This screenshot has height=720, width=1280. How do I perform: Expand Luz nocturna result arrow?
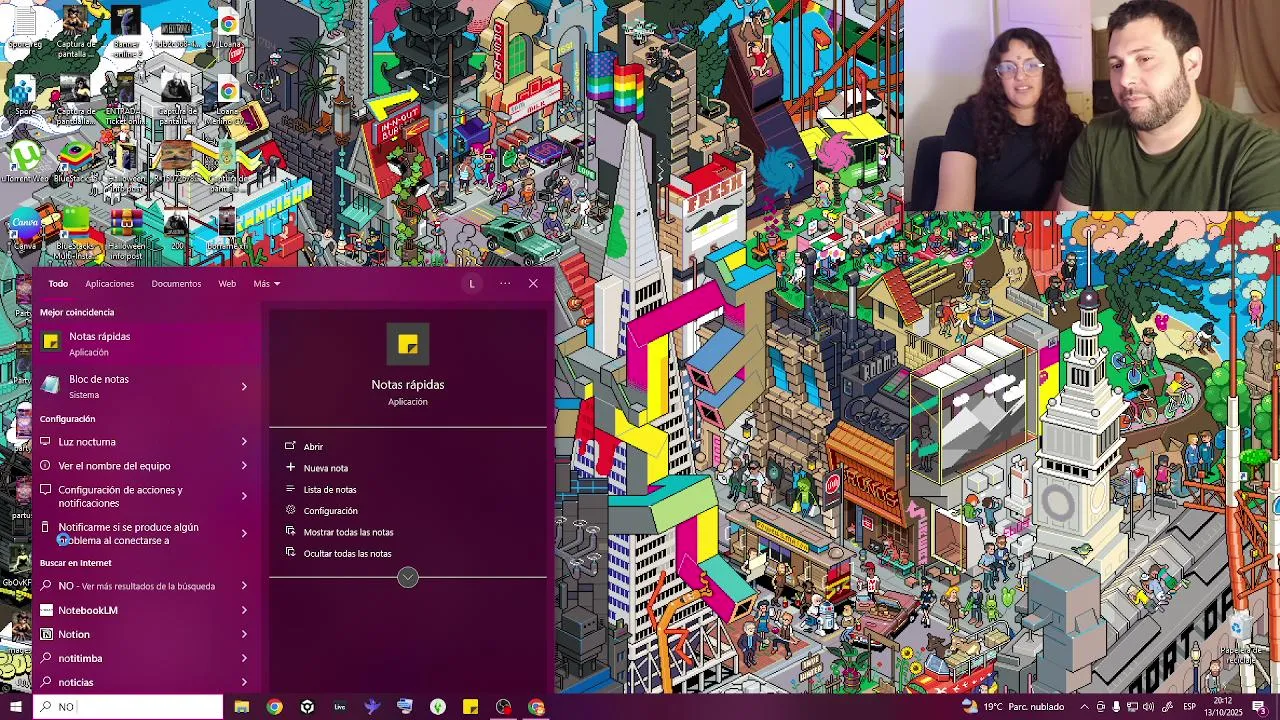coord(244,441)
